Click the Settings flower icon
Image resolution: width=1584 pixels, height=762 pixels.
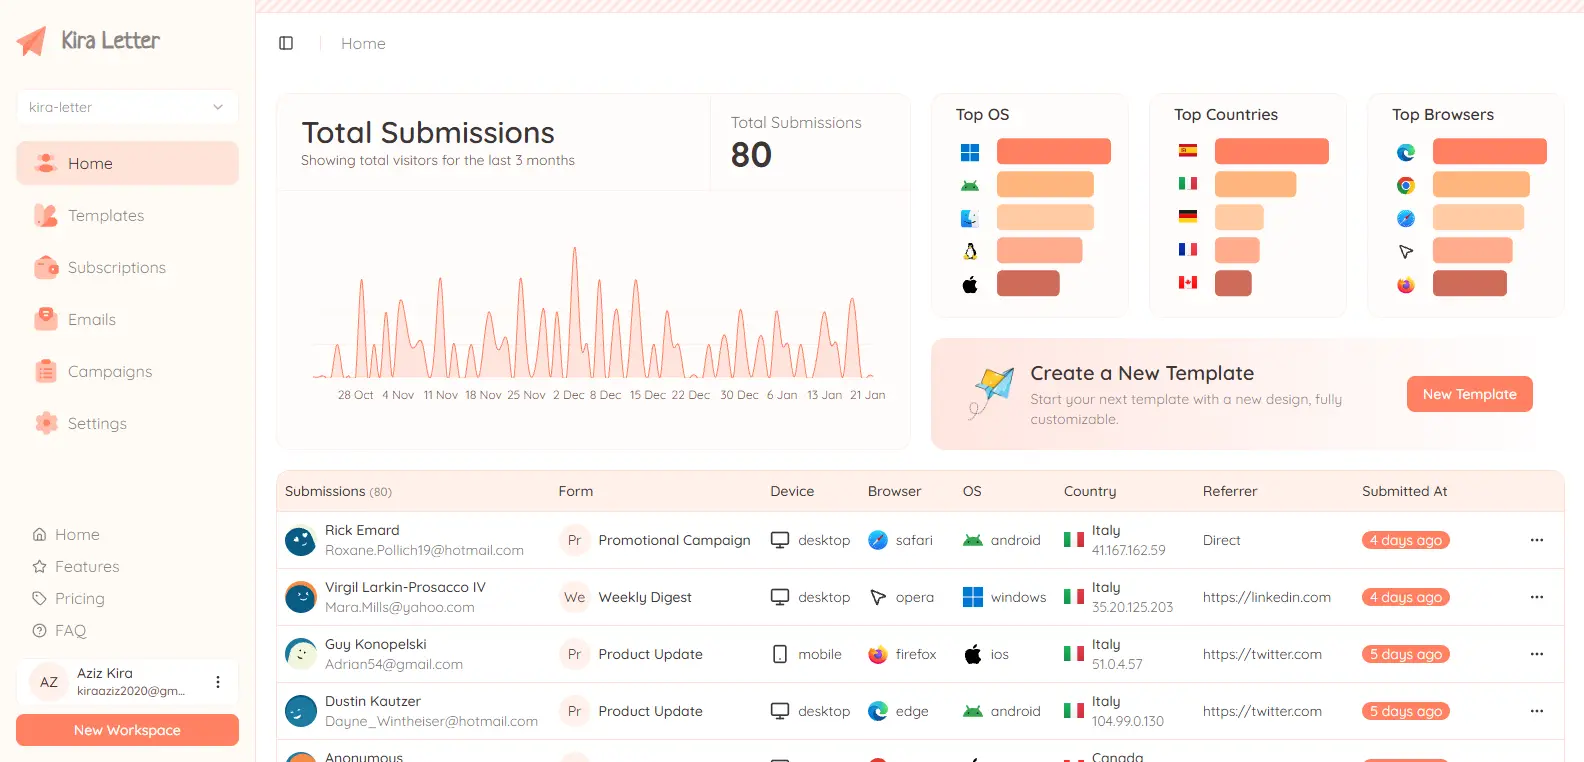[x=46, y=423]
